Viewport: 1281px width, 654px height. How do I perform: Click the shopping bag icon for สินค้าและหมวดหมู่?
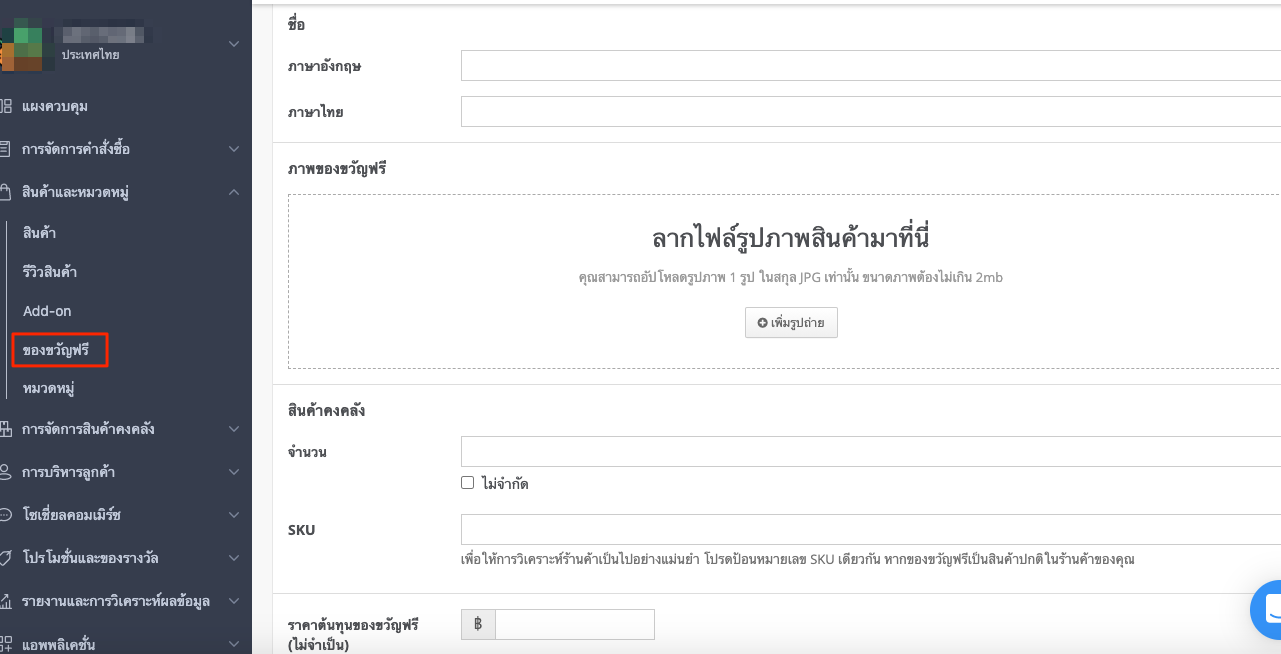[x=5, y=191]
